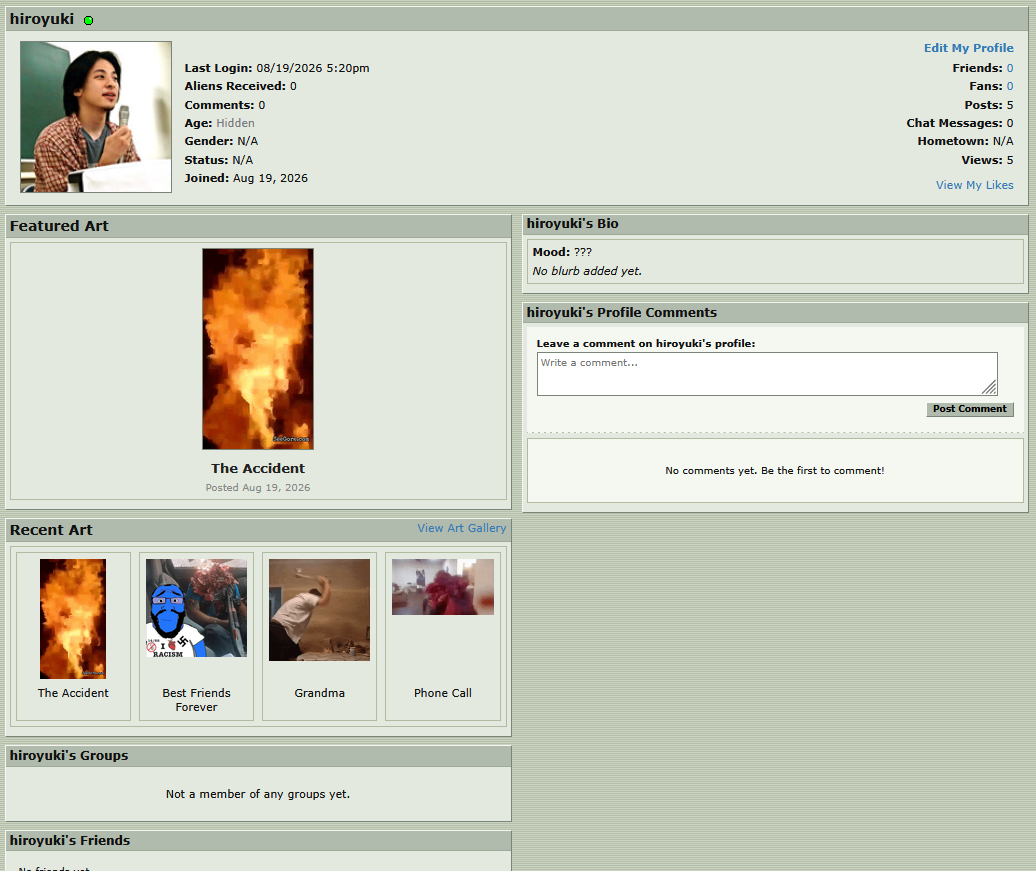The image size is (1036, 871).
Task: Click the Chat Messages: 0 stat
Action: pyautogui.click(x=959, y=123)
